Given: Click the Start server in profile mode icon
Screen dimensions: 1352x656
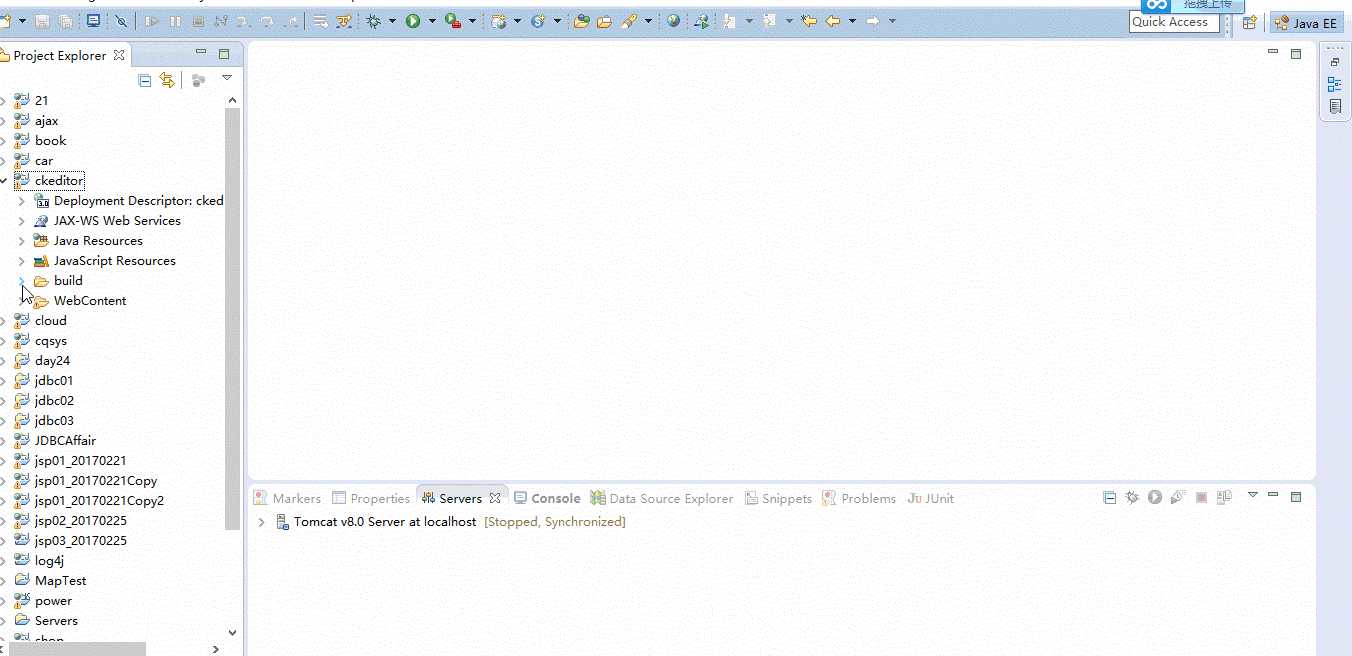Looking at the screenshot, I should click(x=1178, y=497).
